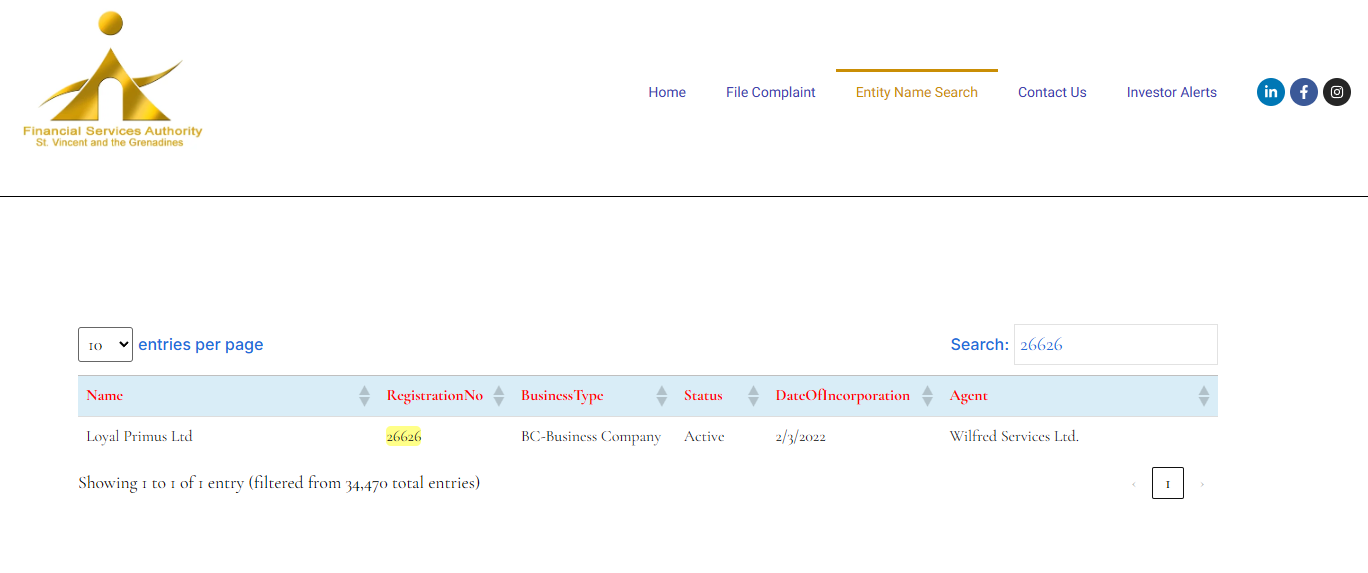Select the Entity Name Search tab
This screenshot has width=1368, height=573.
pyautogui.click(x=916, y=92)
